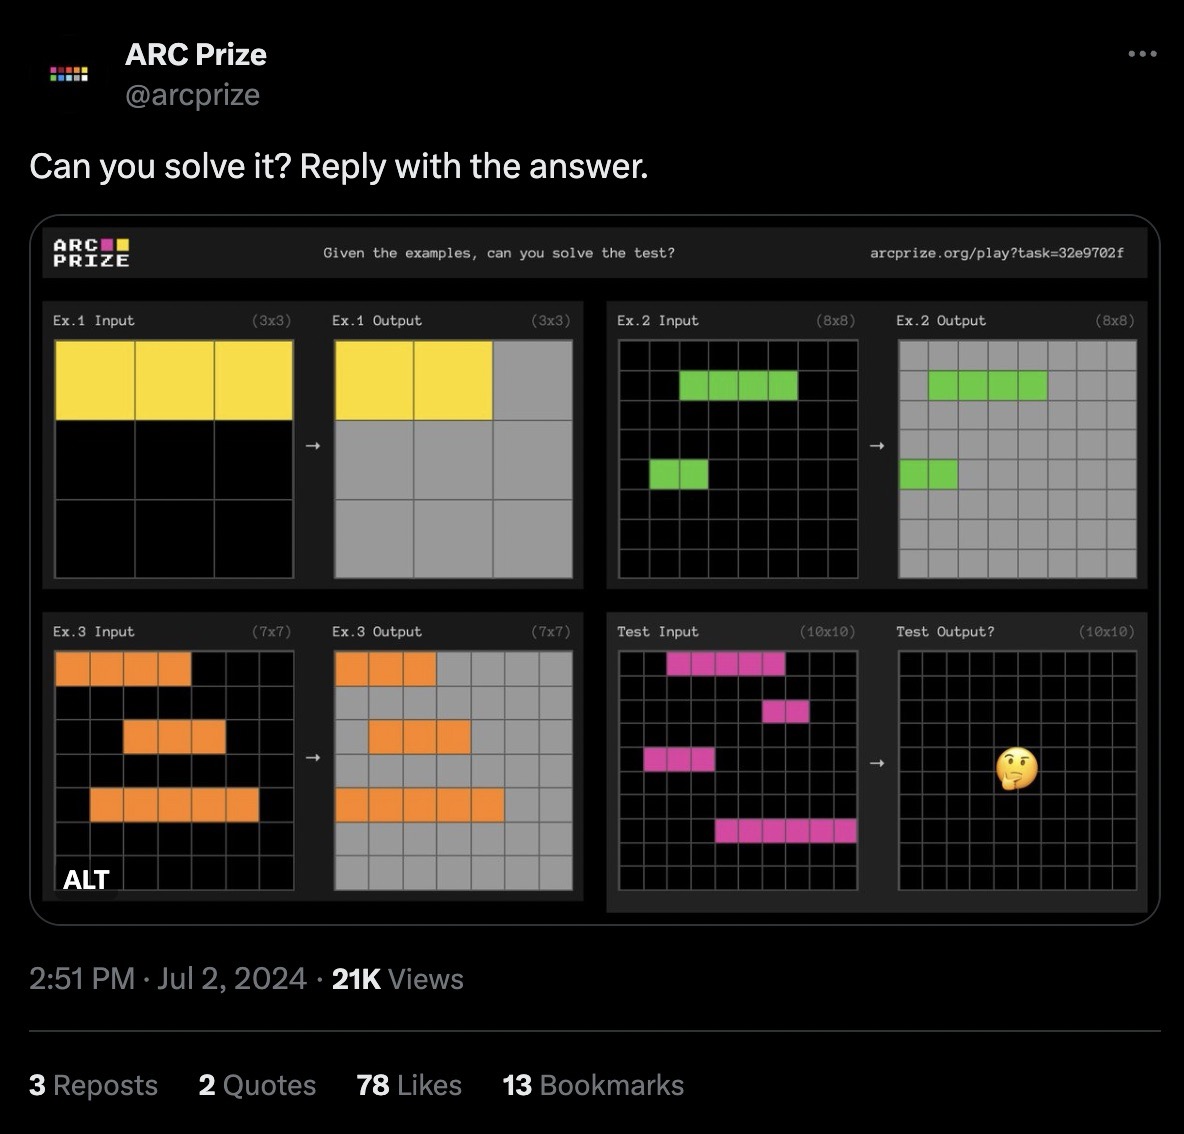Click the arrow next to Test Input grid

(x=877, y=763)
